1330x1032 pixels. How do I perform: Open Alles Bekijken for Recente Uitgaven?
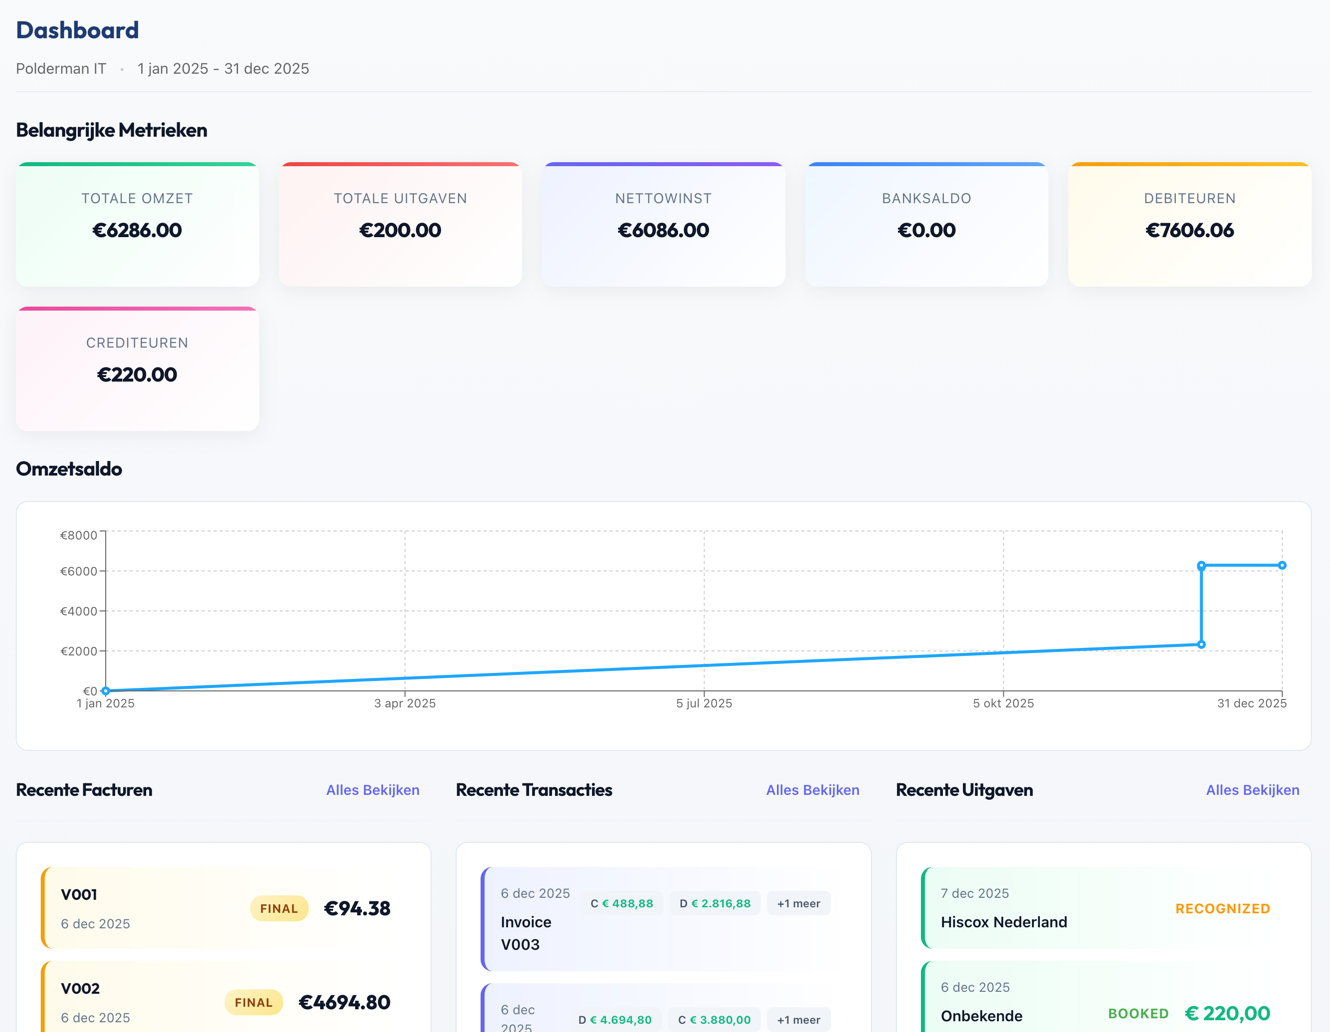[x=1252, y=790]
